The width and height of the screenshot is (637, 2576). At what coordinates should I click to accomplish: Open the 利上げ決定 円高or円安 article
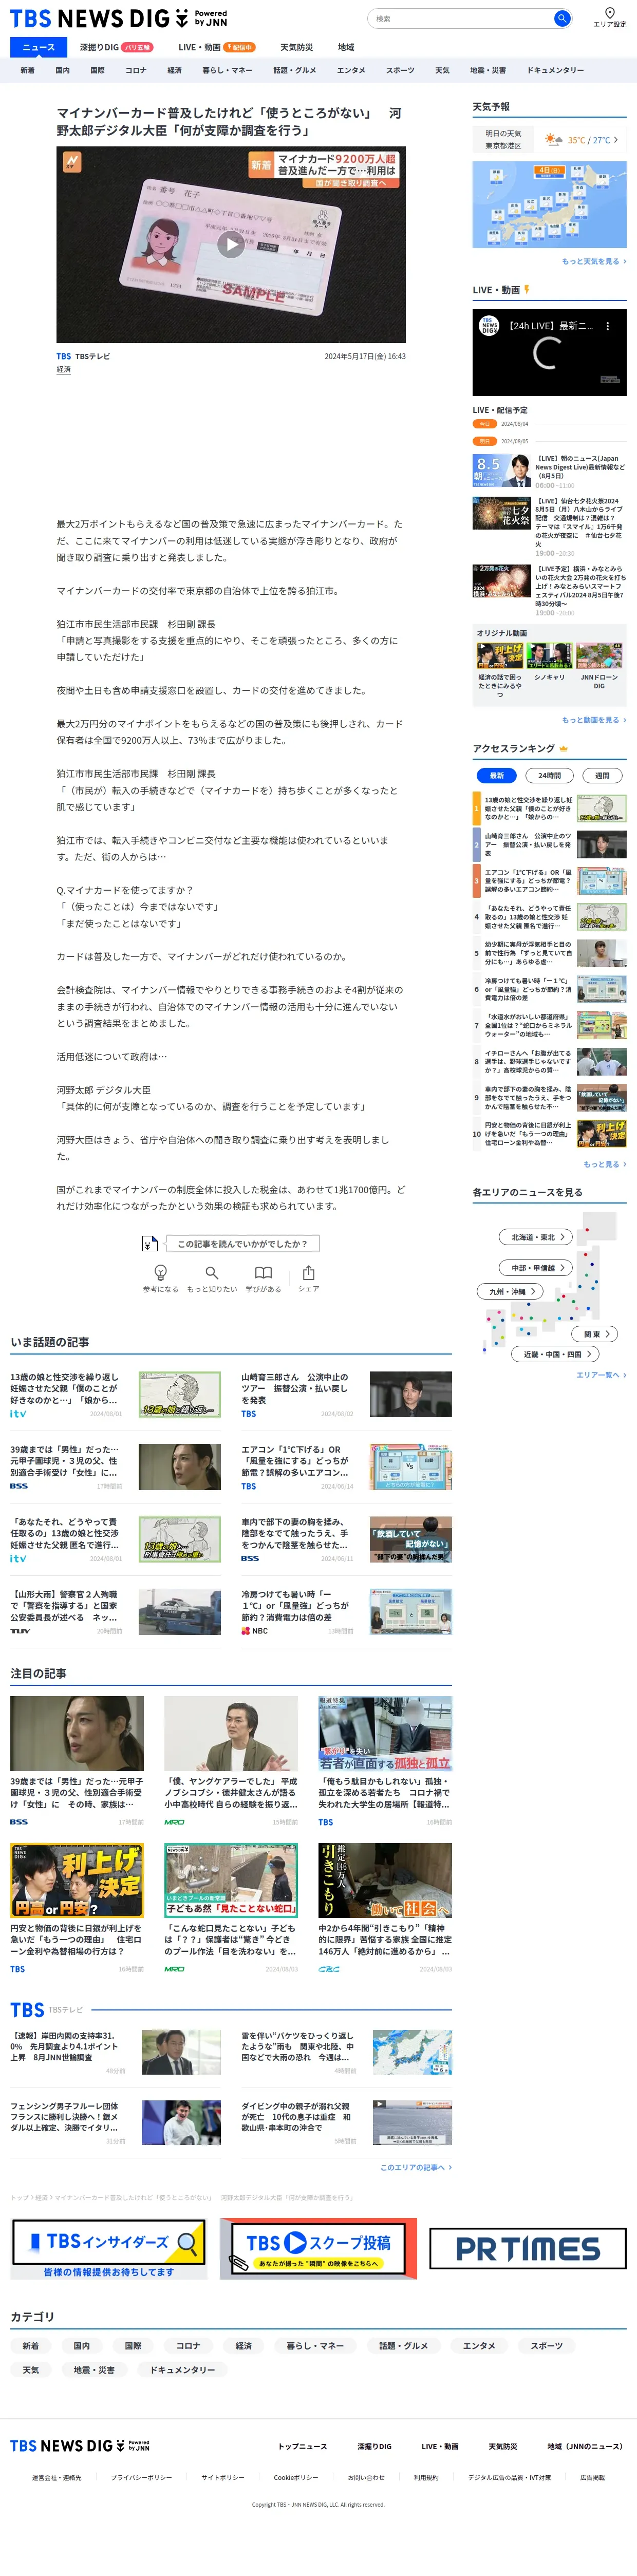(x=77, y=1881)
